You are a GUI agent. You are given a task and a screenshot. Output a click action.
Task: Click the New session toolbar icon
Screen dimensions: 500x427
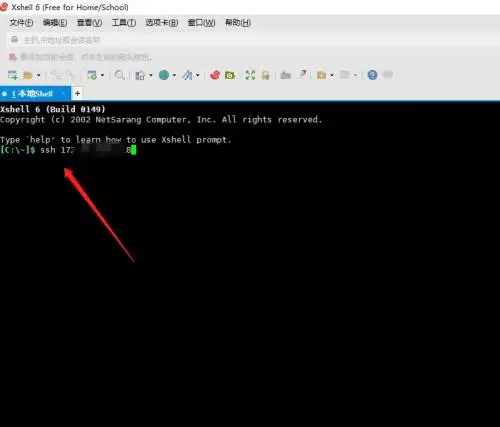point(13,75)
